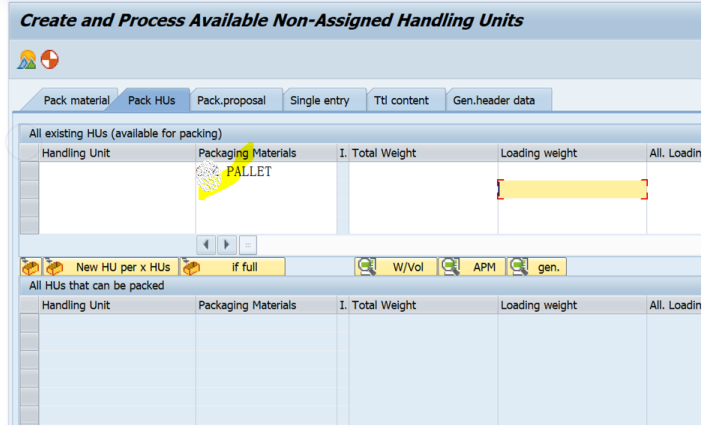Click Packaging Materials header in packable HUs table
This screenshot has width=702, height=426.
266,305
